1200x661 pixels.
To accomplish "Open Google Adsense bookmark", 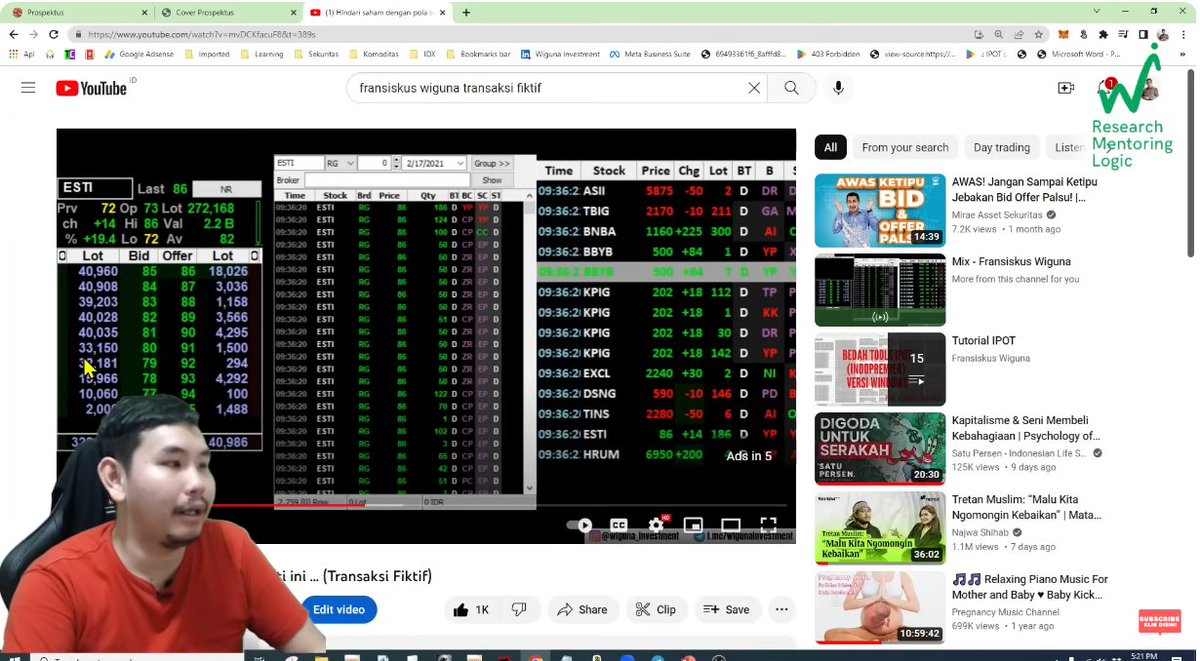I will pos(139,54).
